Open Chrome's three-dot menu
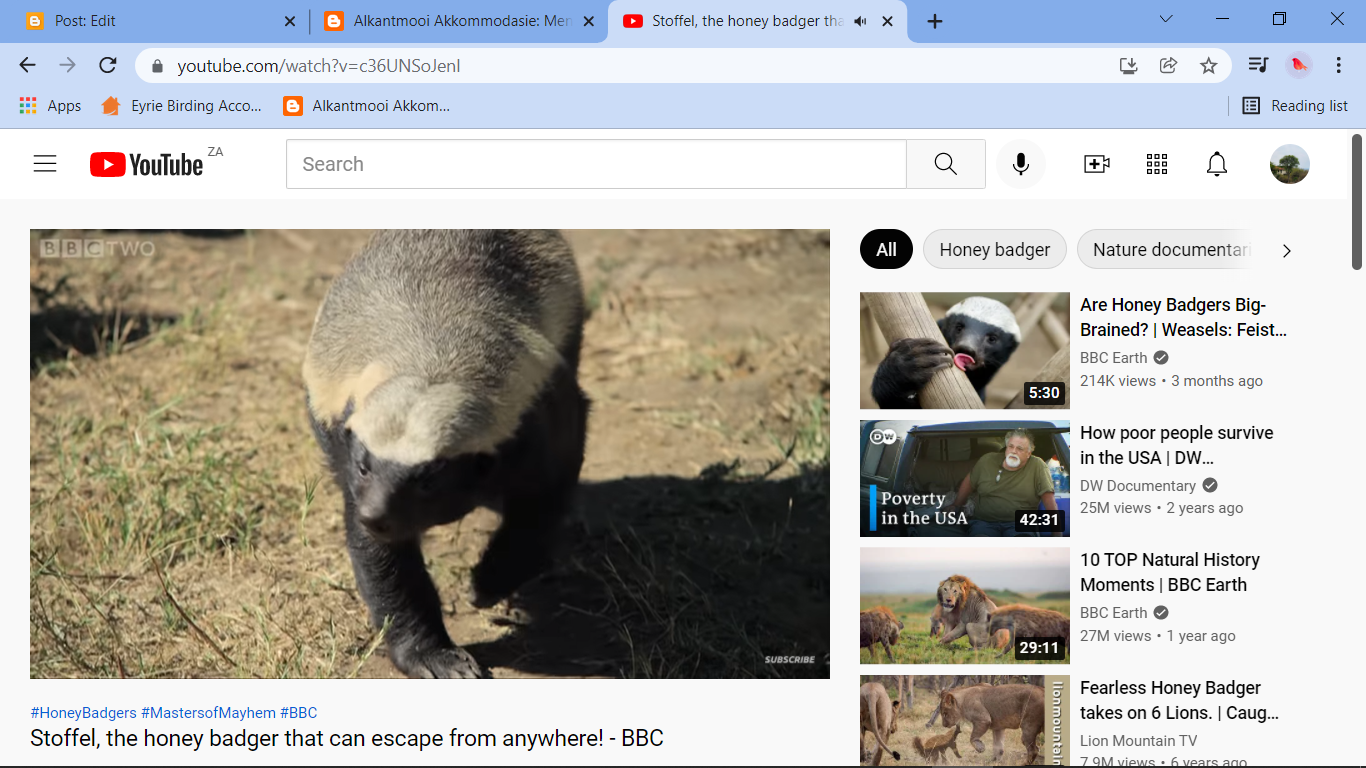The height and width of the screenshot is (768, 1366). [1338, 66]
